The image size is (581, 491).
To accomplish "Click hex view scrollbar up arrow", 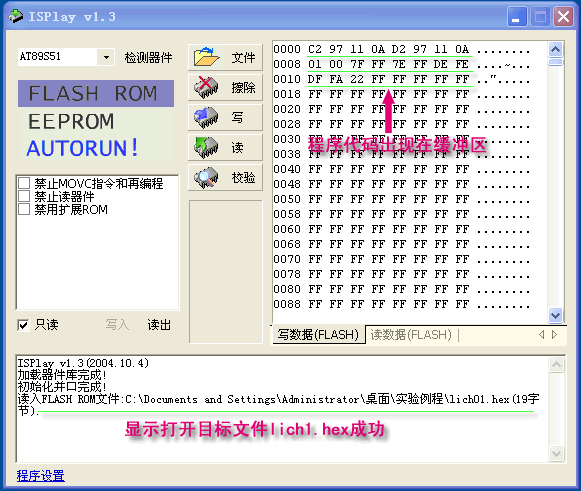I will (555, 49).
